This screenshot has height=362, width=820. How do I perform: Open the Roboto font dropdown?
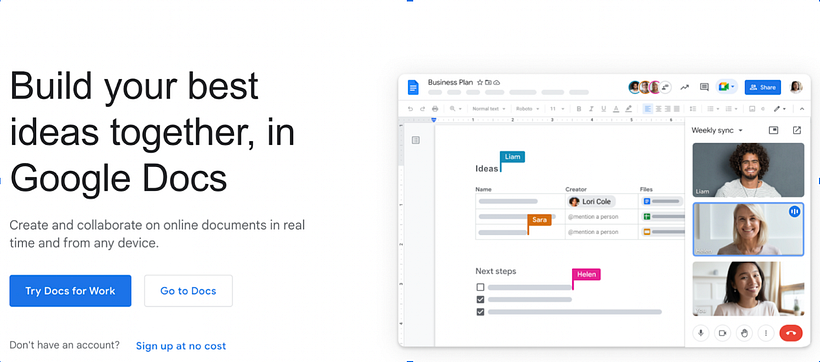tap(527, 109)
